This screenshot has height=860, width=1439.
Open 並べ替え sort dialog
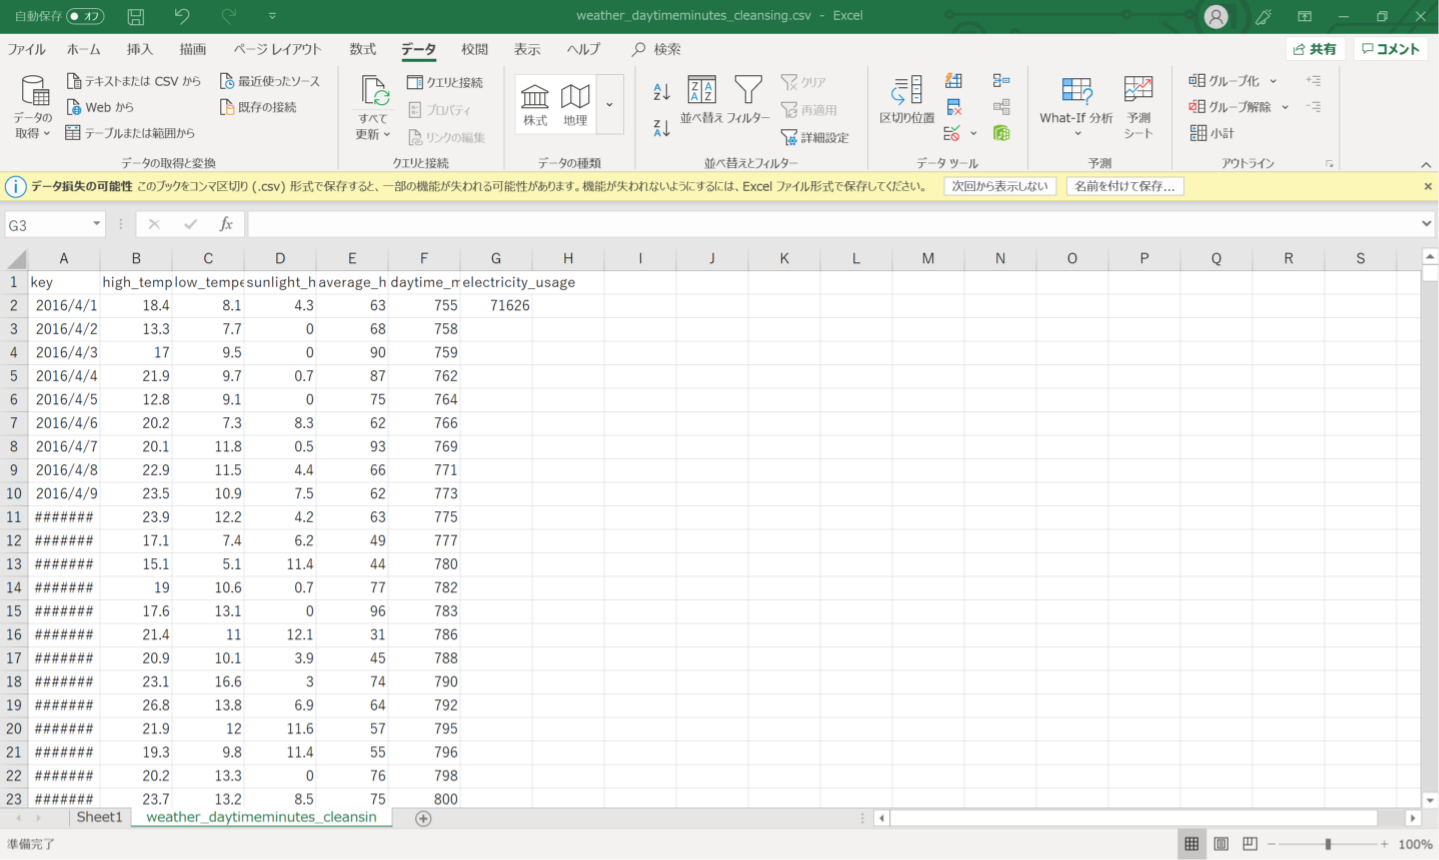tap(701, 100)
